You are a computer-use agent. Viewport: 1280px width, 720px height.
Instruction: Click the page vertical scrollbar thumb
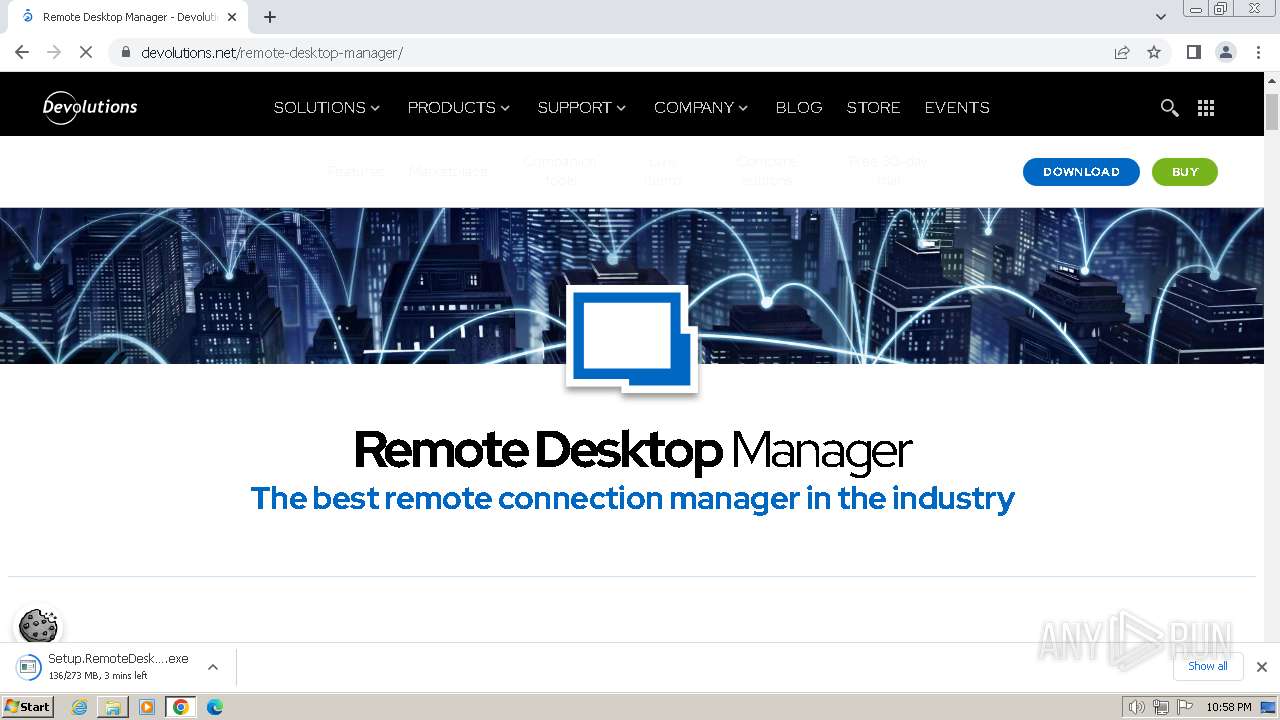pyautogui.click(x=1272, y=111)
